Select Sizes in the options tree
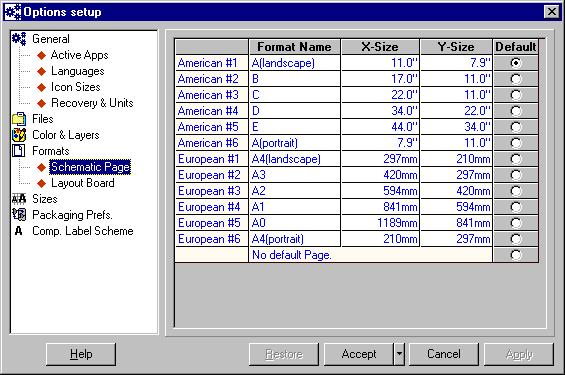 pos(45,199)
